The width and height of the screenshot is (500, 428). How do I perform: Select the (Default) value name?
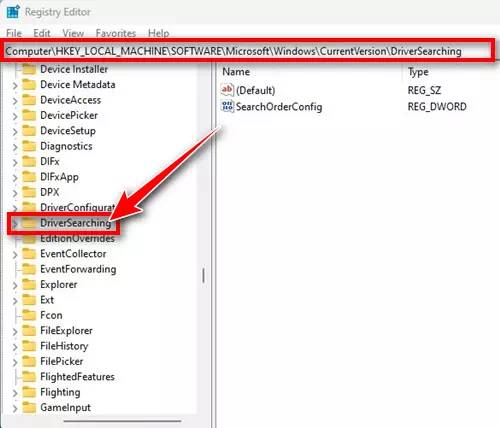(x=256, y=91)
